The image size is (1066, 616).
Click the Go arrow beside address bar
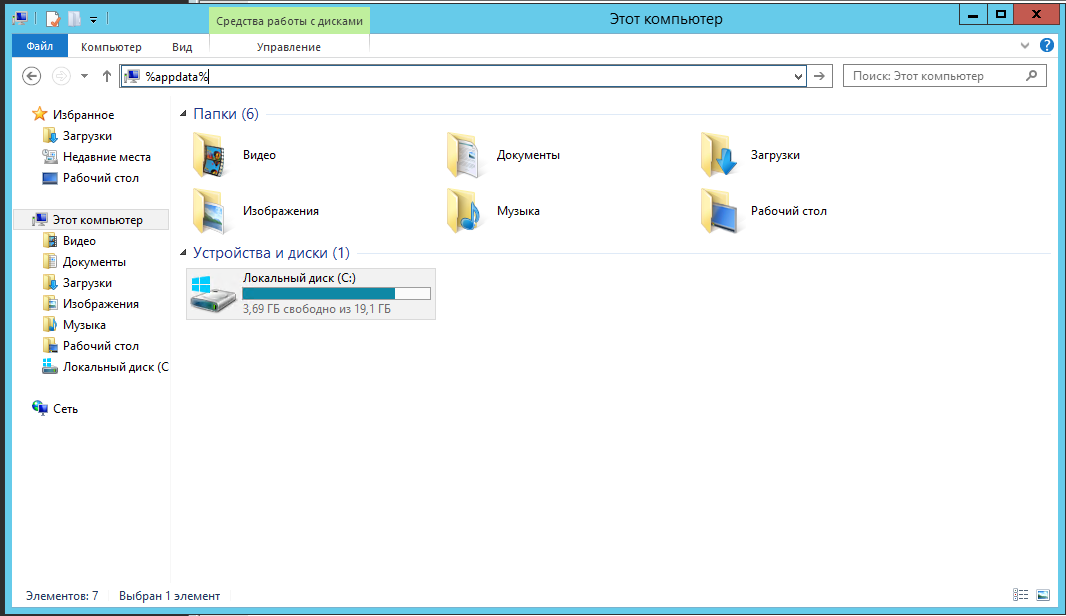[819, 76]
